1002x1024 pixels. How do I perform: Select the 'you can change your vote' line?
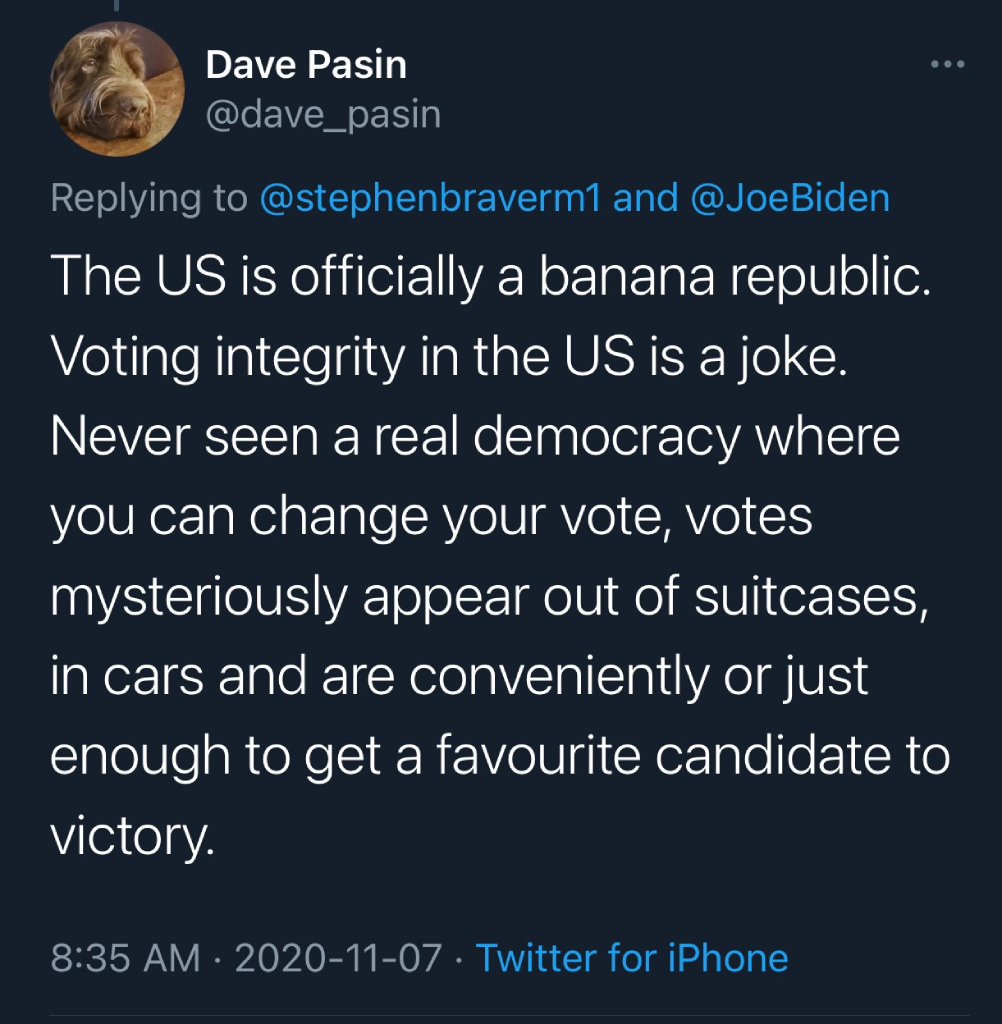[431, 517]
